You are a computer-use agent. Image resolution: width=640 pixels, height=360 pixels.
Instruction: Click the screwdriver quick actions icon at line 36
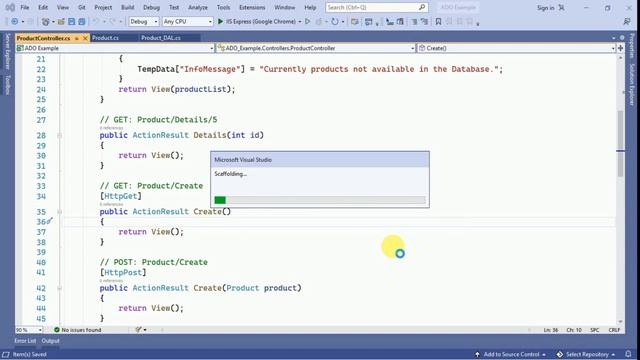coord(49,221)
